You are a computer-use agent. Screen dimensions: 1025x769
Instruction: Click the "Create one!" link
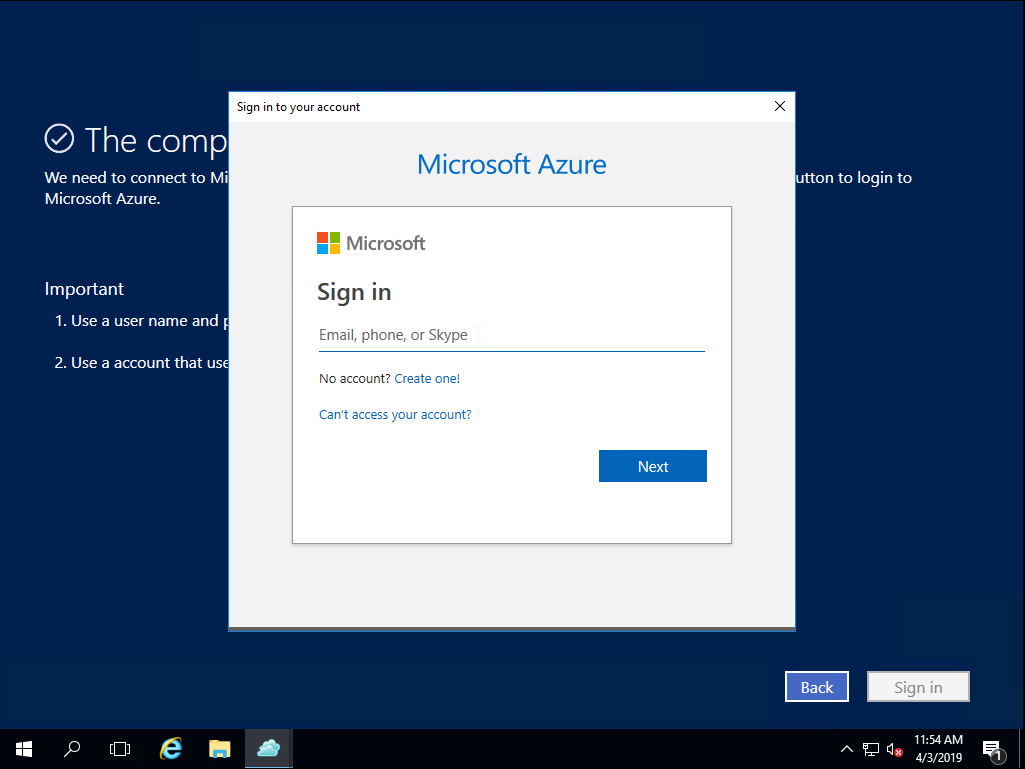(427, 379)
